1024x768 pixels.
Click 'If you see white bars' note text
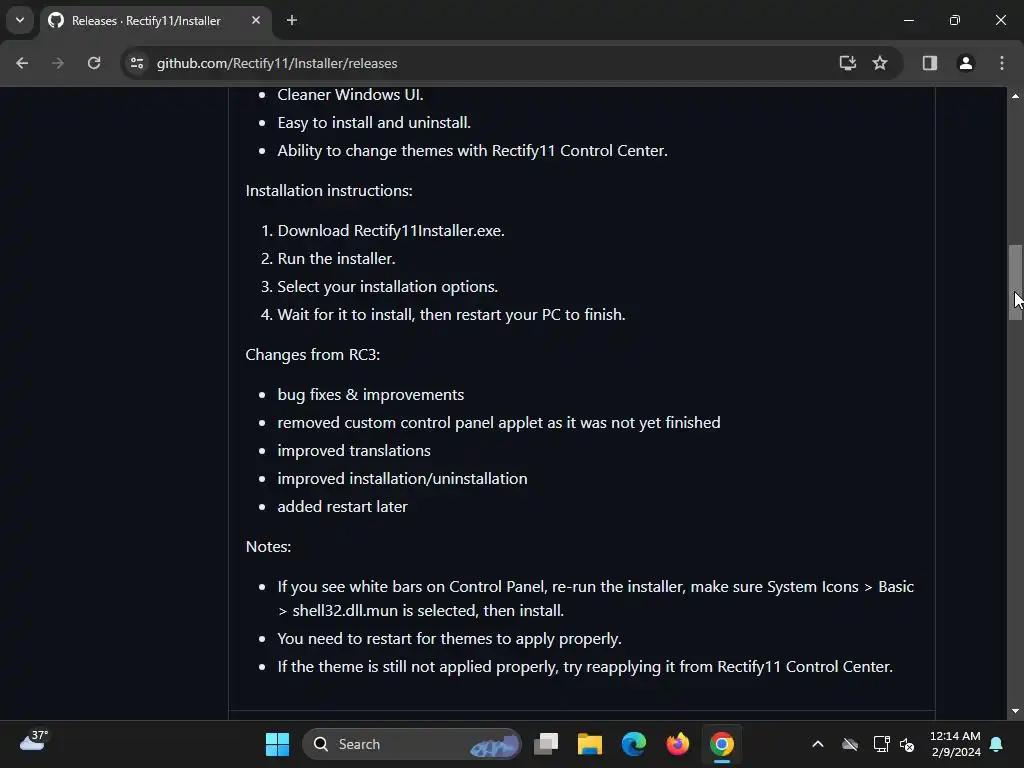[x=595, y=598]
